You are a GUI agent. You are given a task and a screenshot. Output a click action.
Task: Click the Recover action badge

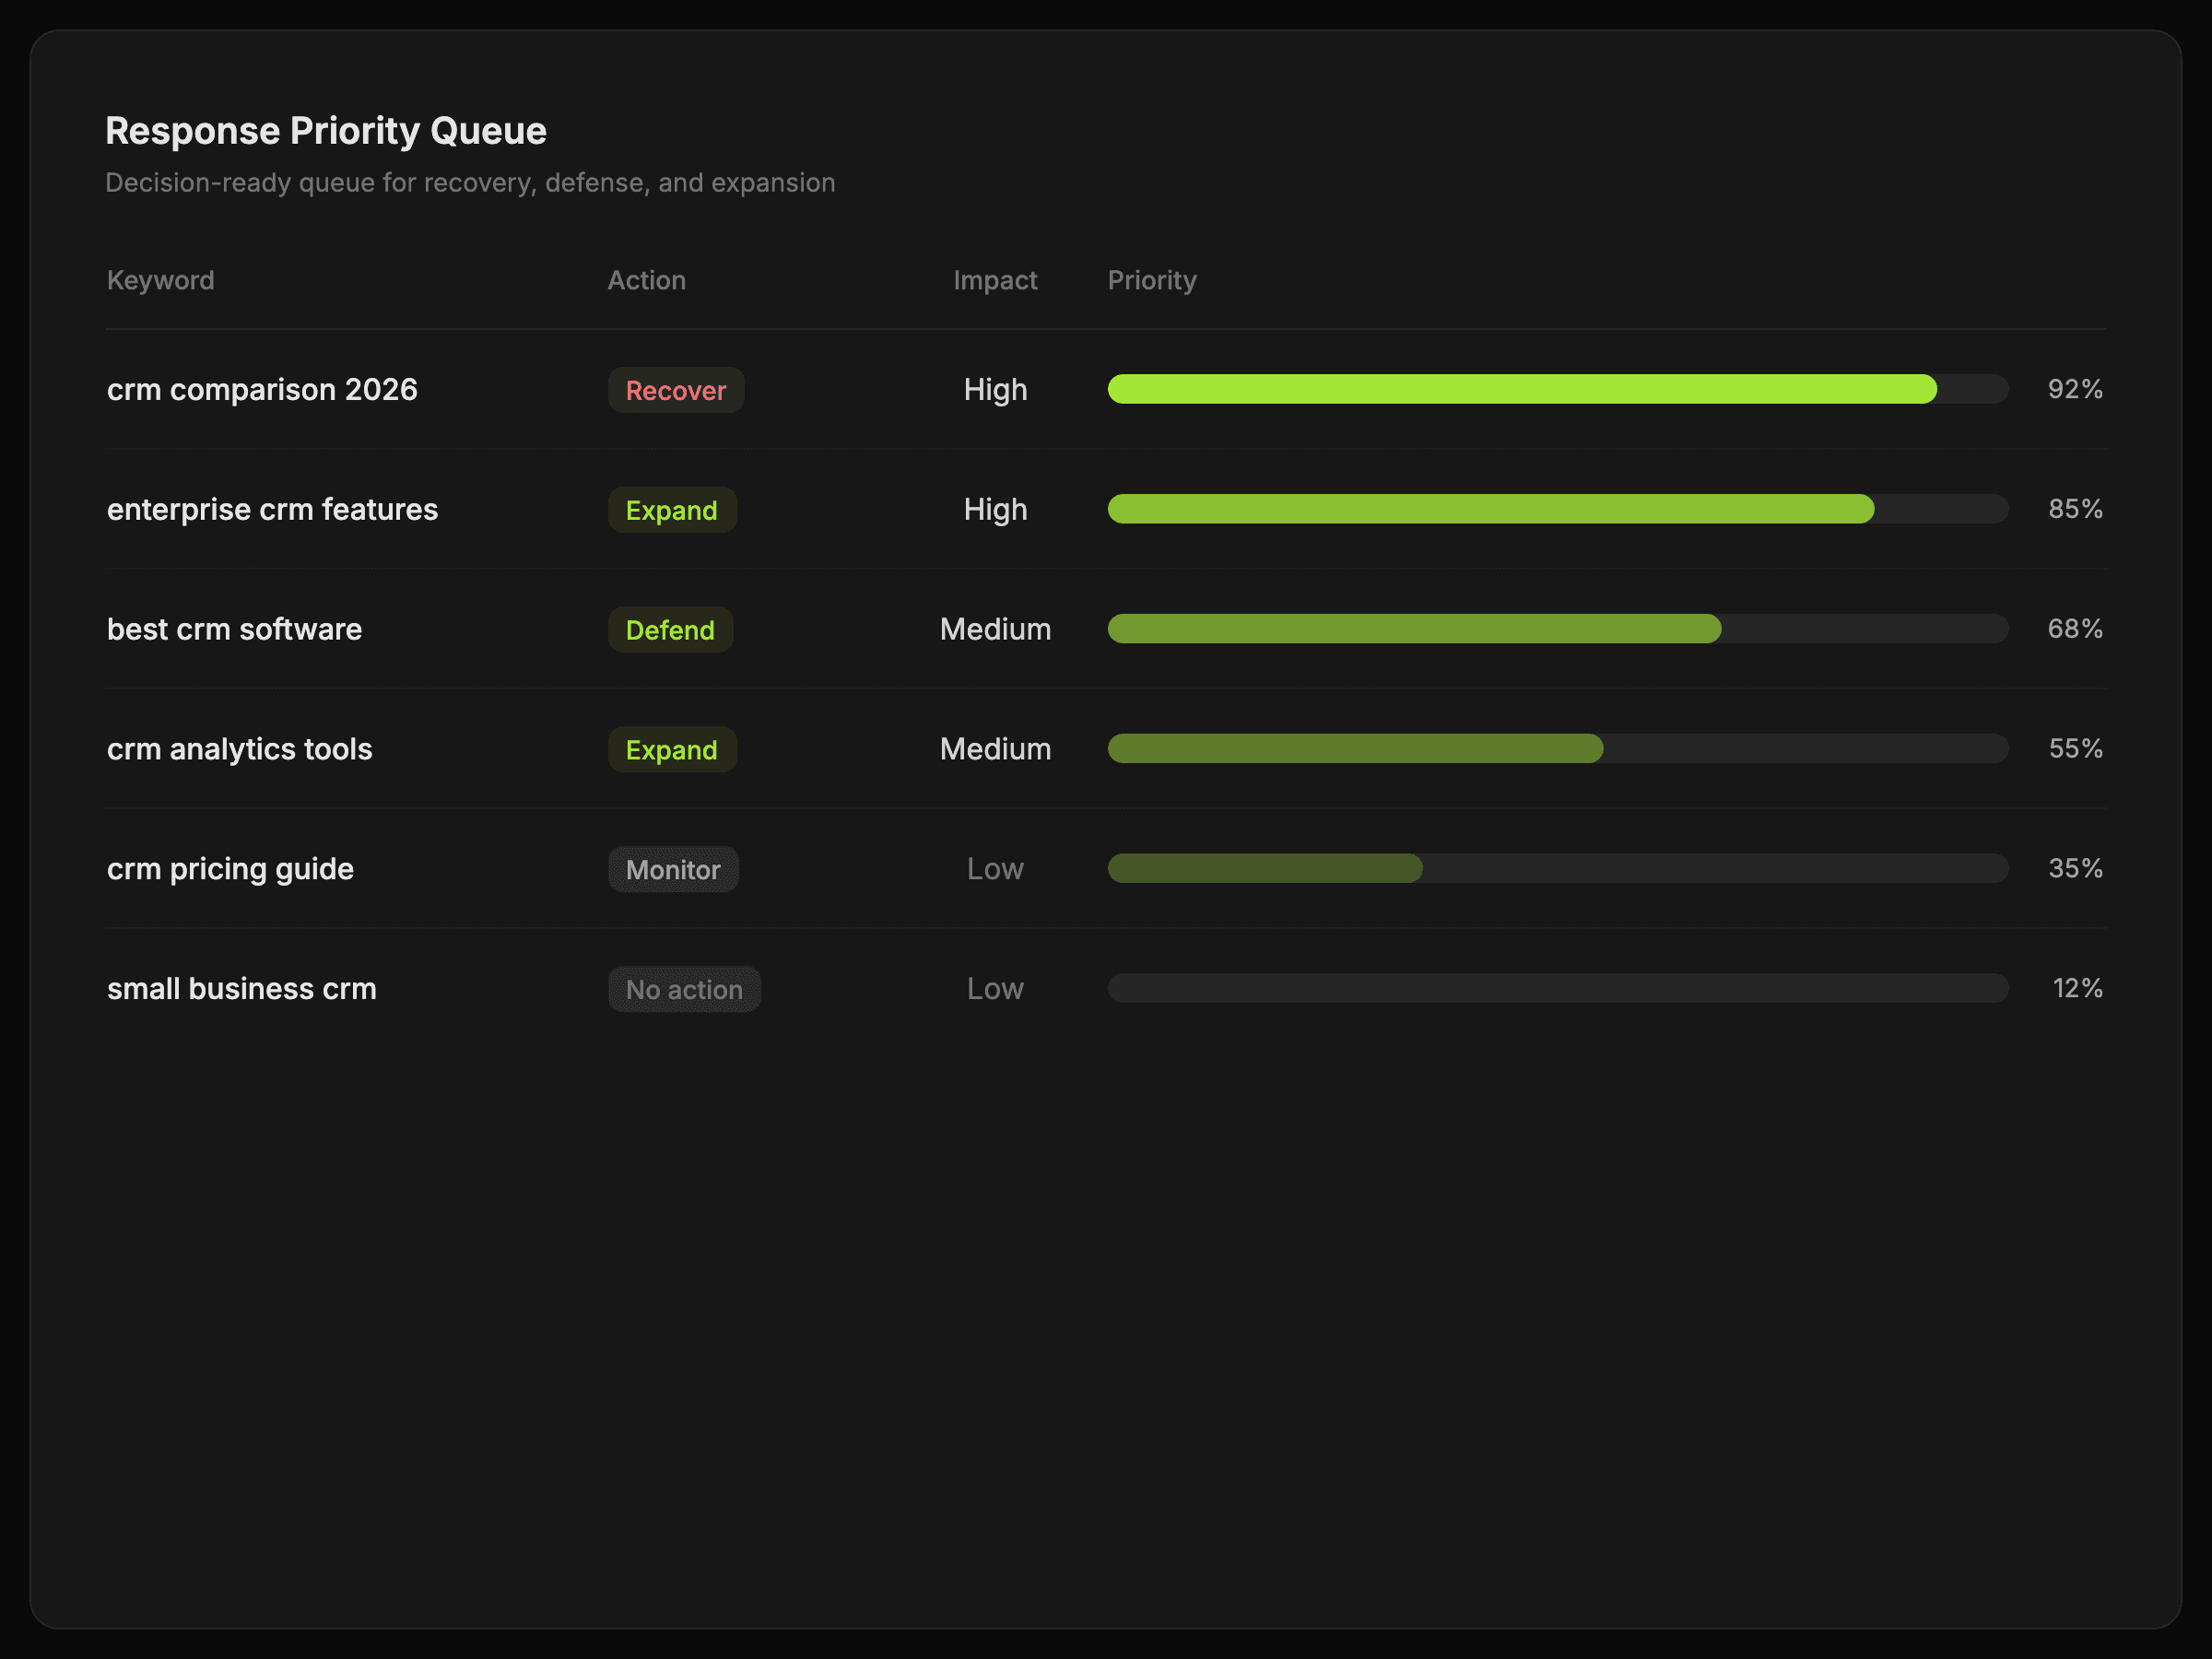click(x=675, y=390)
